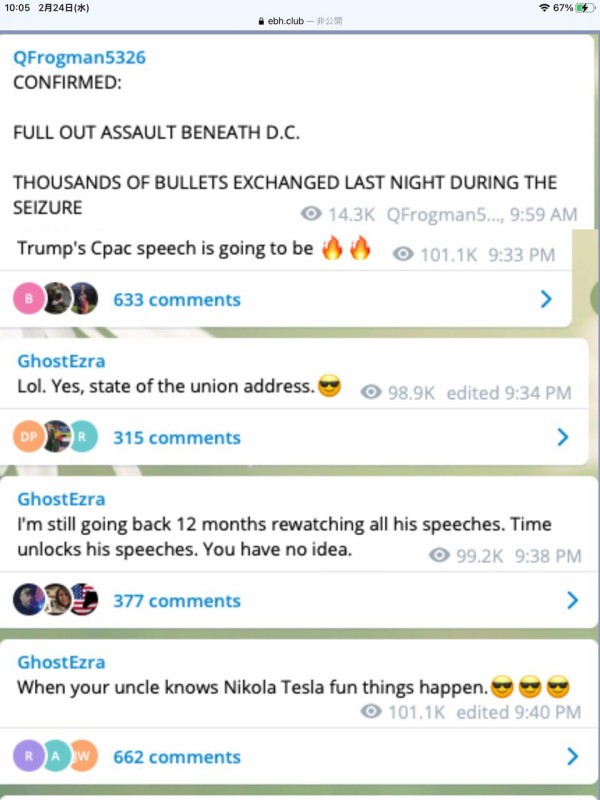Viewport: 600px width, 800px height.
Task: Open the '633 comments' link
Action: (x=176, y=299)
